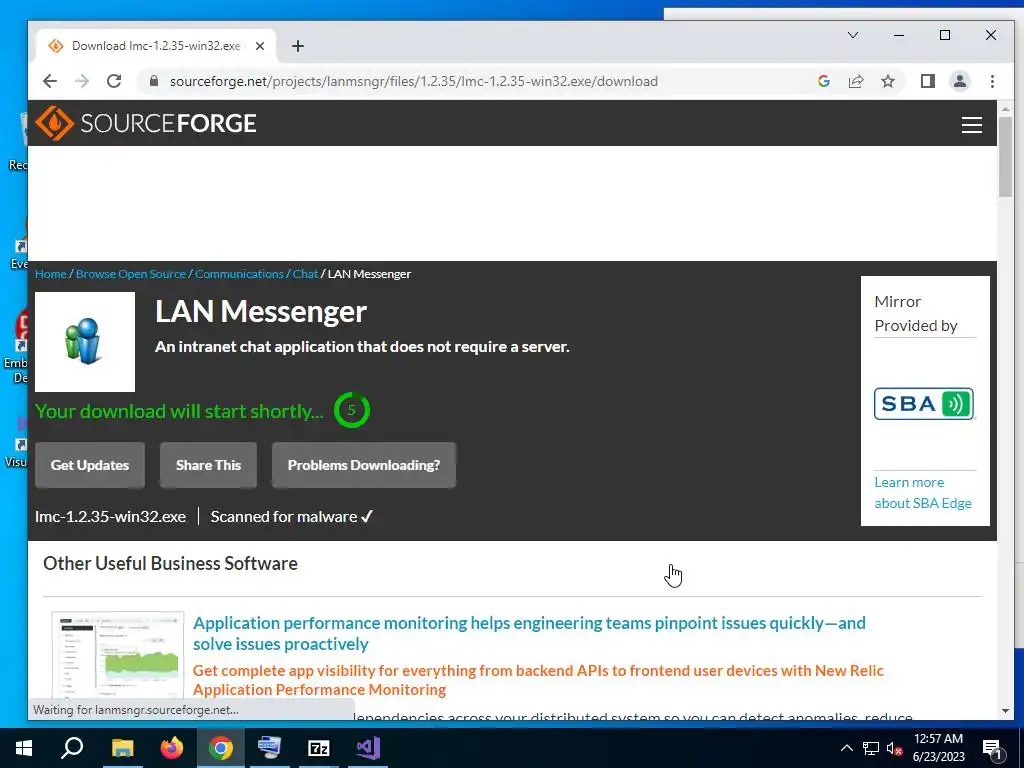The height and width of the screenshot is (768, 1024).
Task: Click the Get Updates button
Action: tap(90, 465)
